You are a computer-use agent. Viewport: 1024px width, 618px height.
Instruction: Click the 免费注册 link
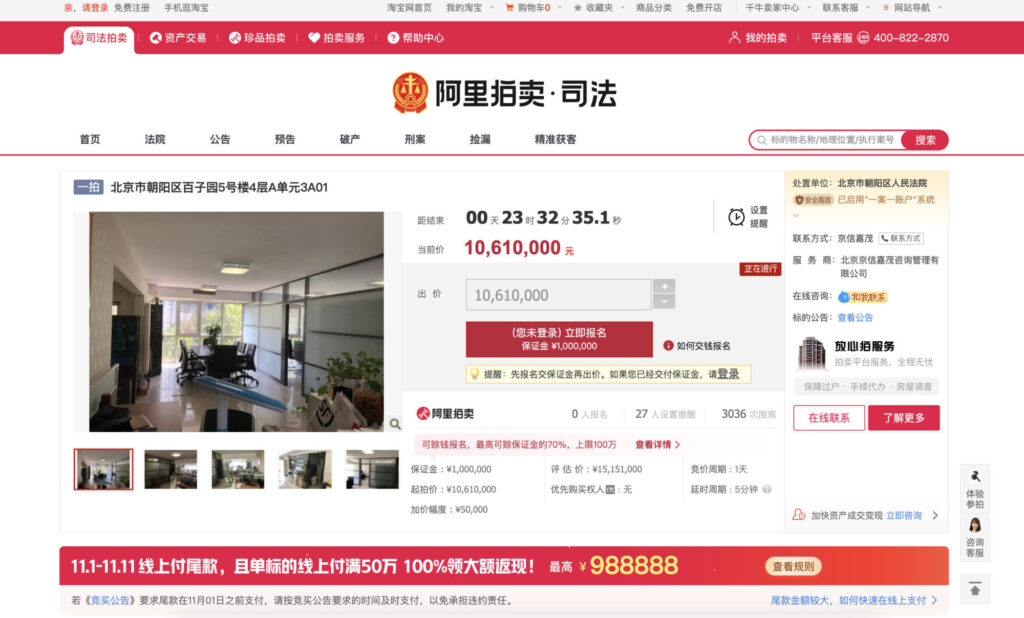point(131,8)
